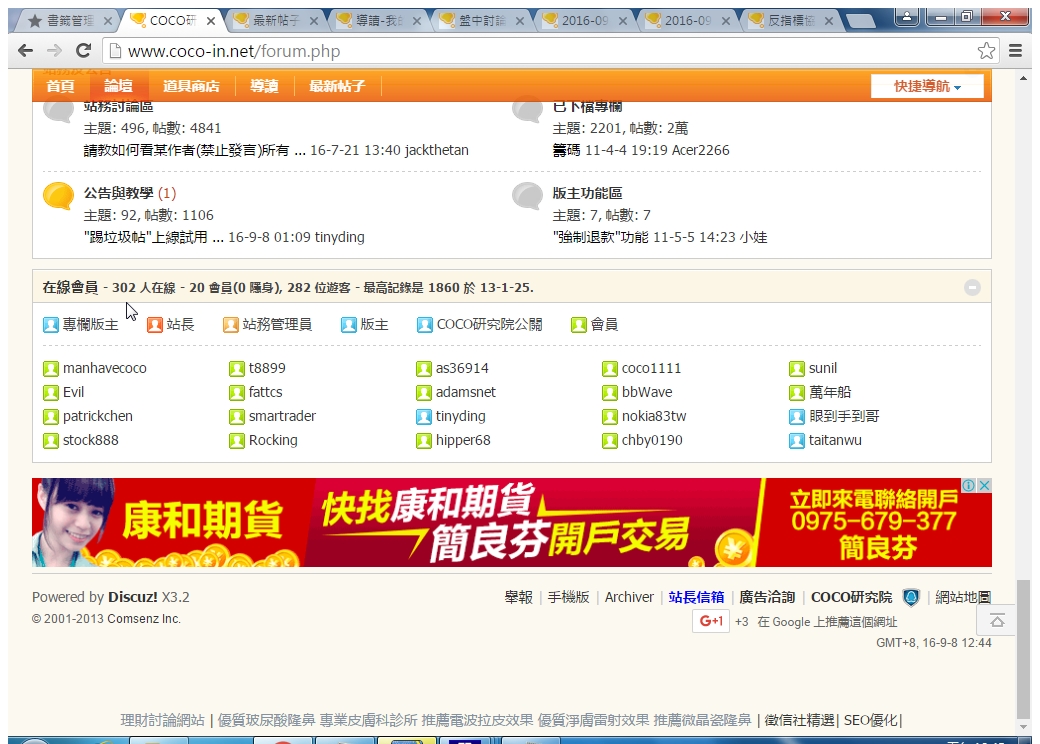Click the blue user icon beside taitanwu
Viewport: 1040px width, 744px height.
[x=797, y=441]
